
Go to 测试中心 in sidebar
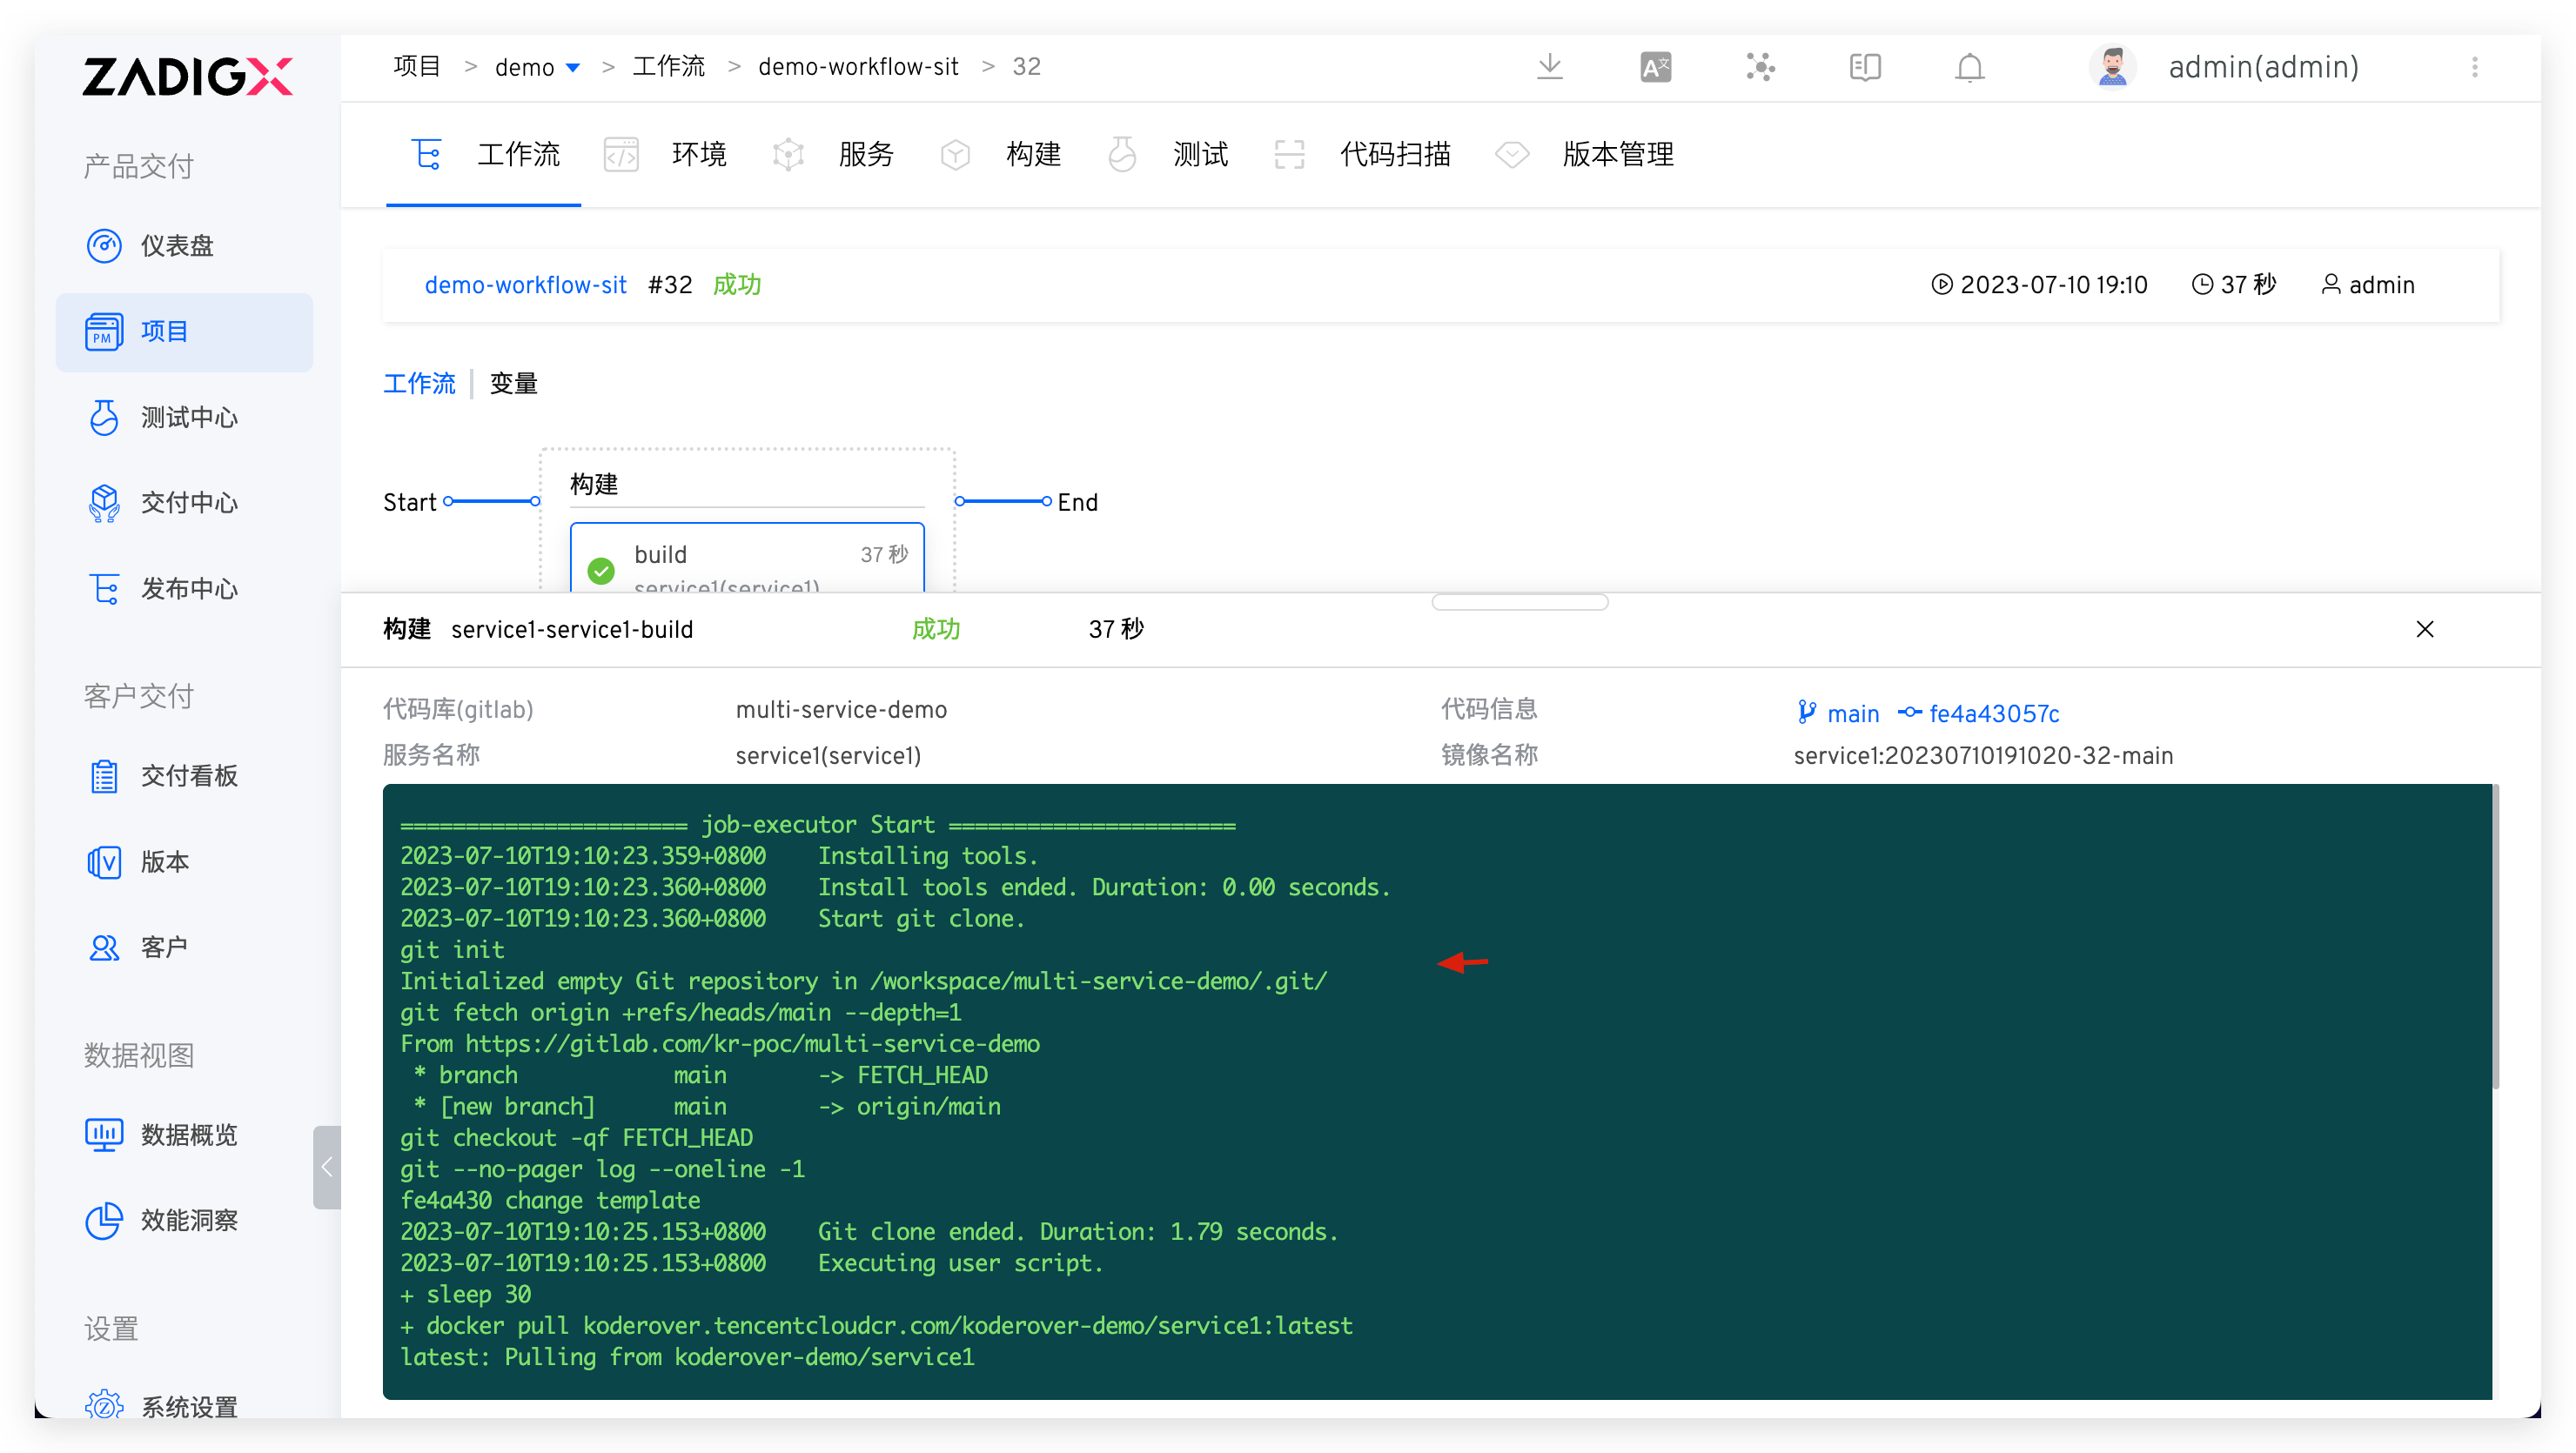click(x=188, y=417)
